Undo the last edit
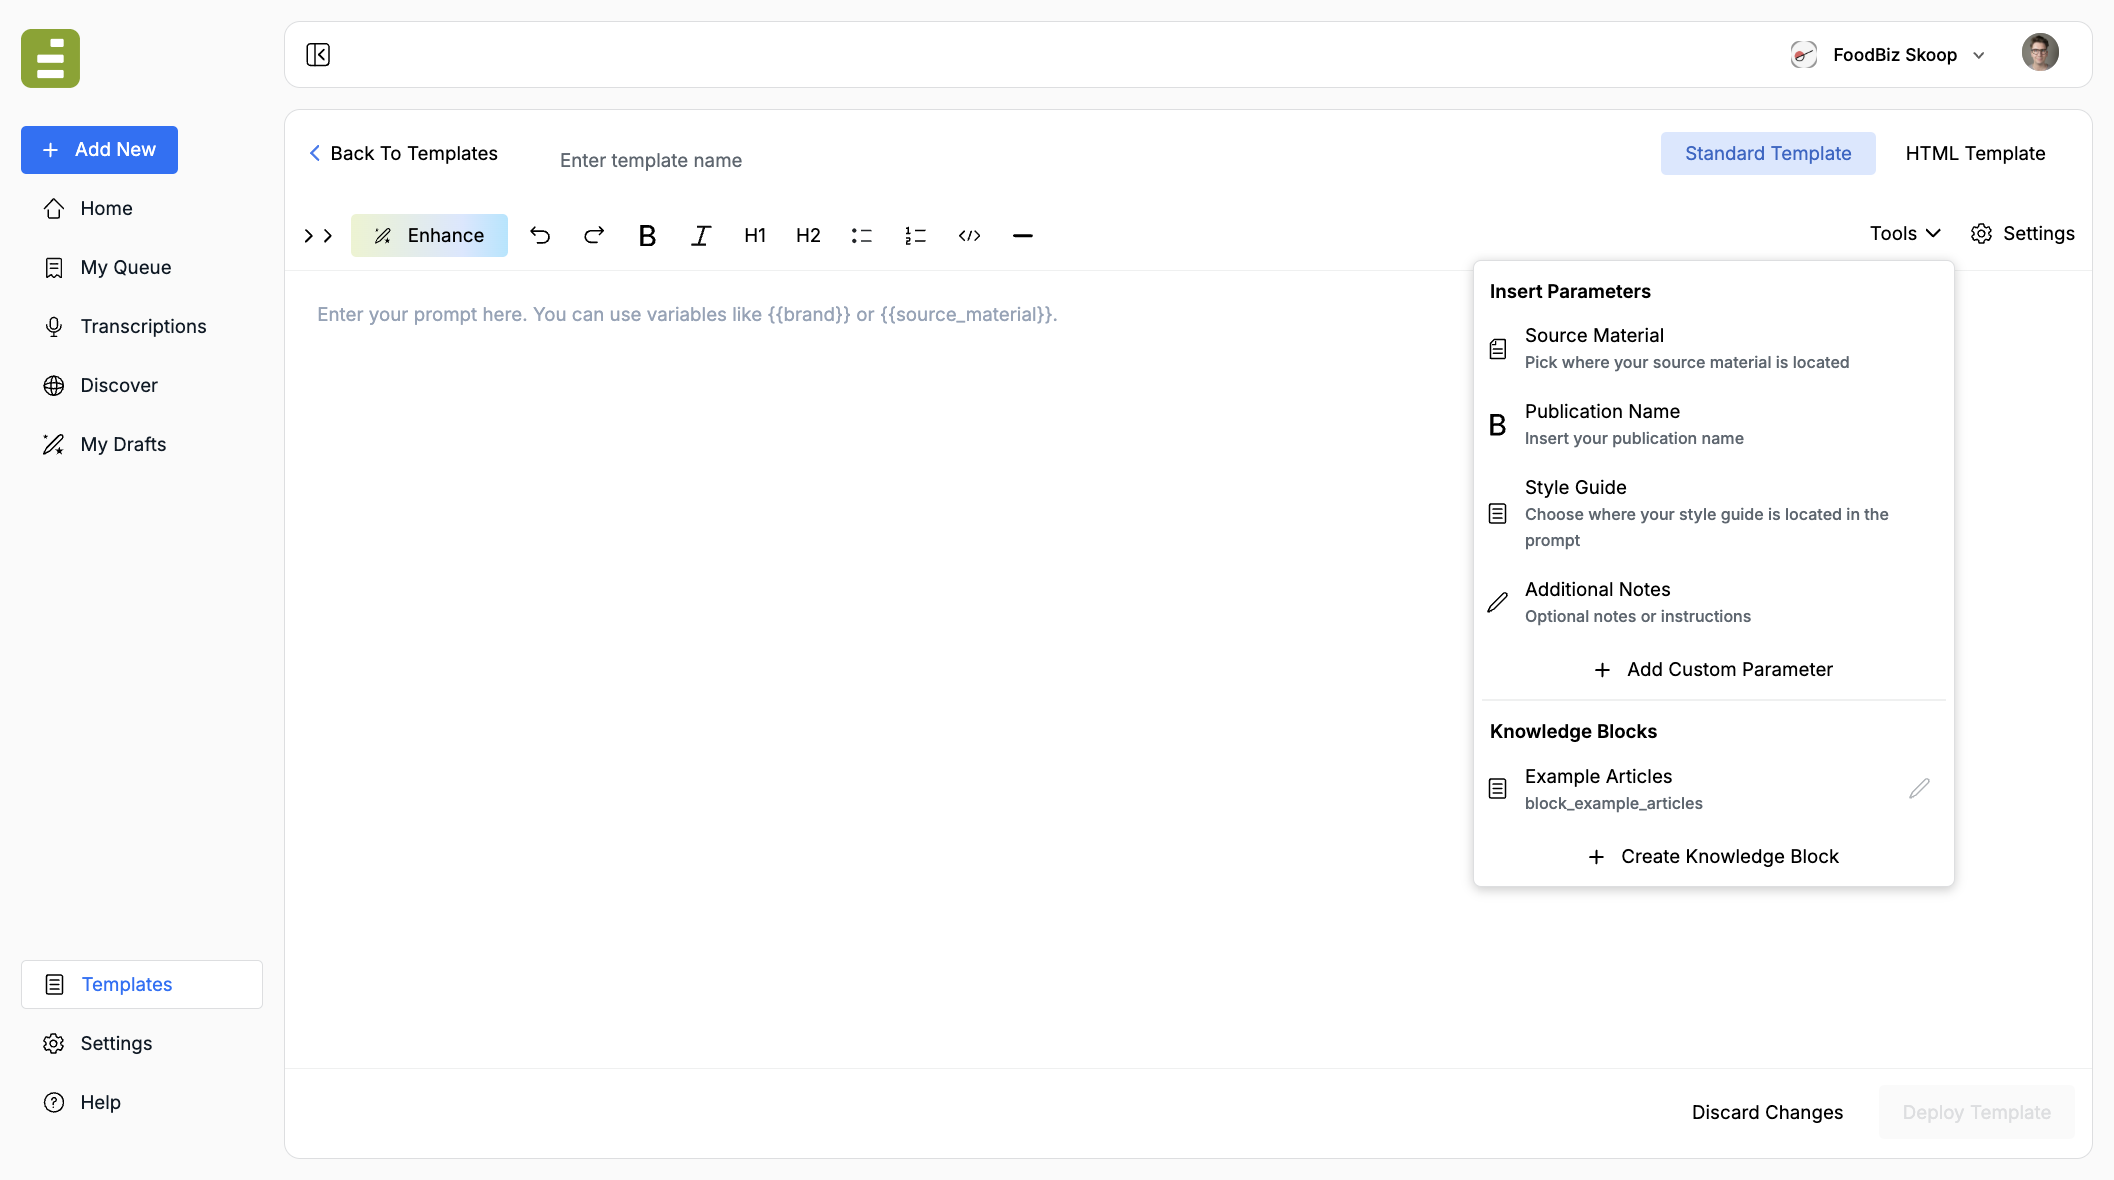This screenshot has height=1180, width=2114. coord(540,235)
